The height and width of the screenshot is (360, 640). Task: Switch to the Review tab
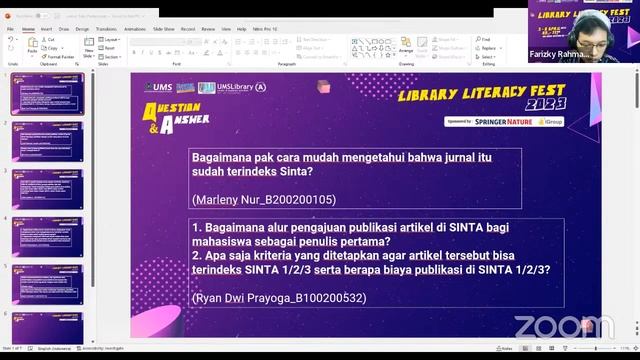coord(208,29)
